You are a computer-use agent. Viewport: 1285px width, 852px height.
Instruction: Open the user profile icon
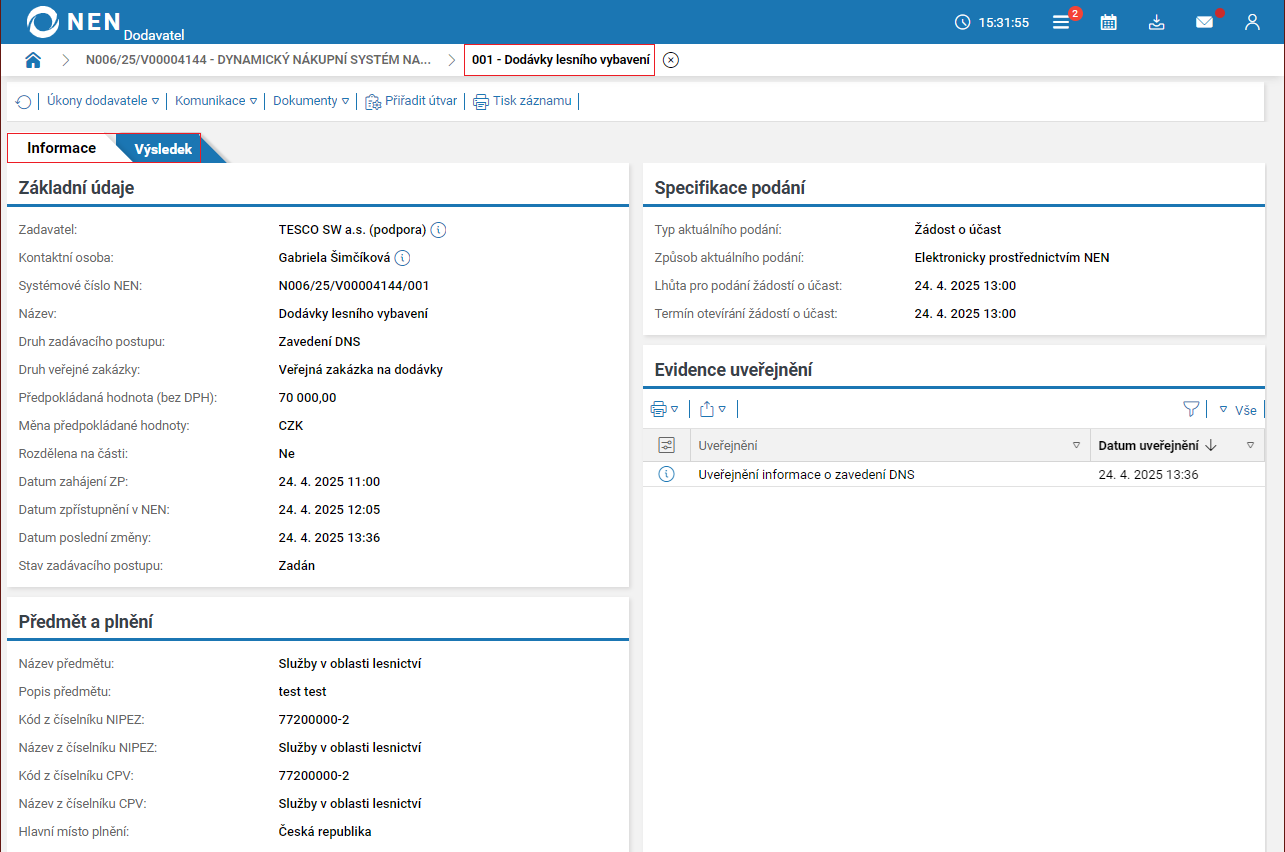tap(1252, 22)
